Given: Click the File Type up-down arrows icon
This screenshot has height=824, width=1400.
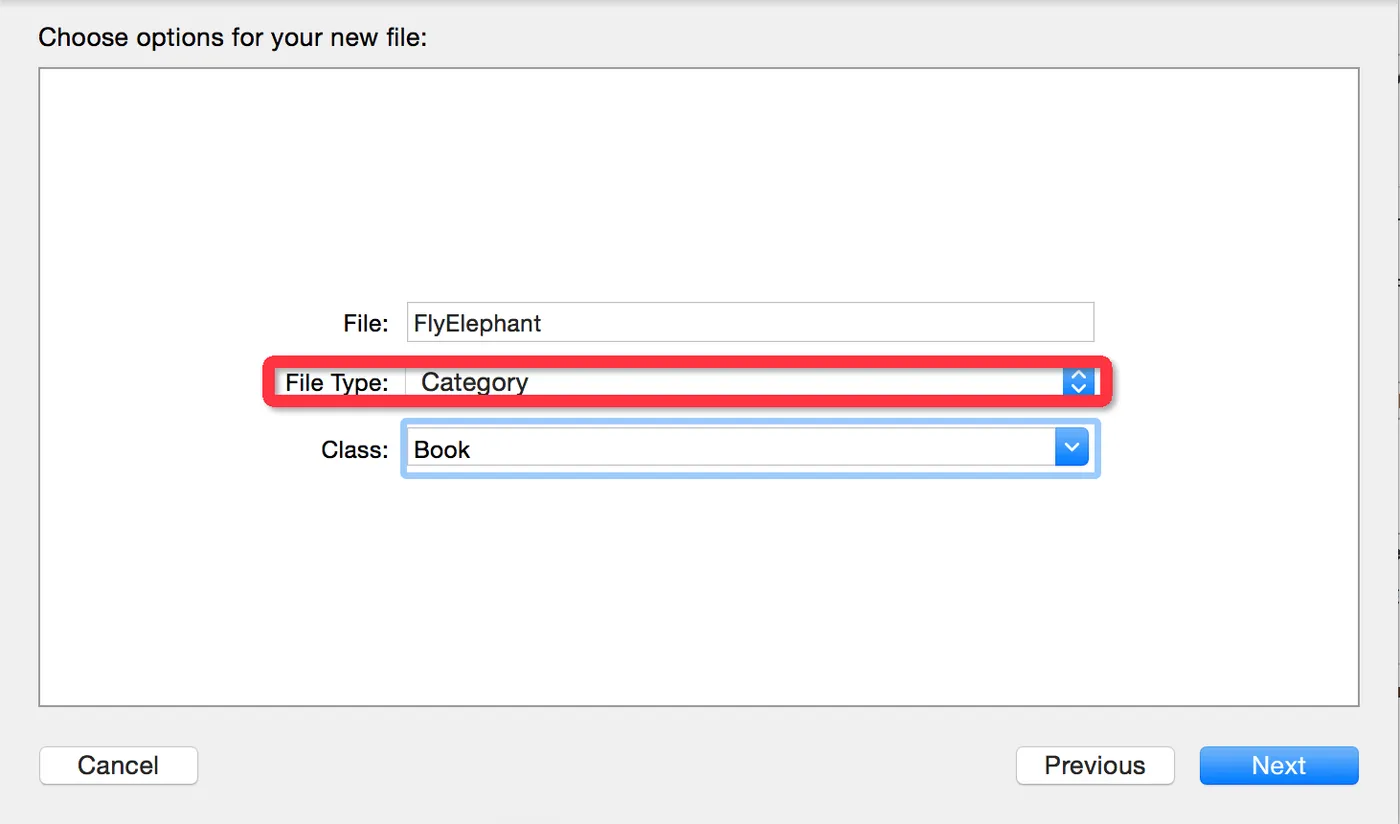Looking at the screenshot, I should pos(1078,381).
